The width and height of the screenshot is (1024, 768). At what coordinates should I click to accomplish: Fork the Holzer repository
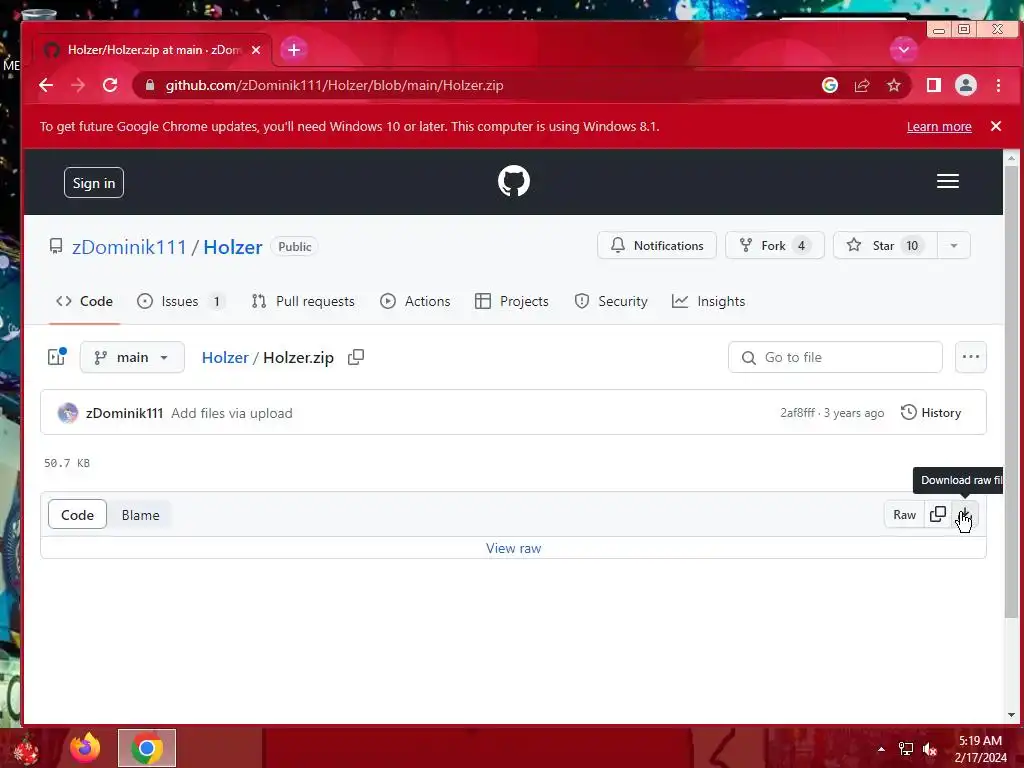[775, 246]
